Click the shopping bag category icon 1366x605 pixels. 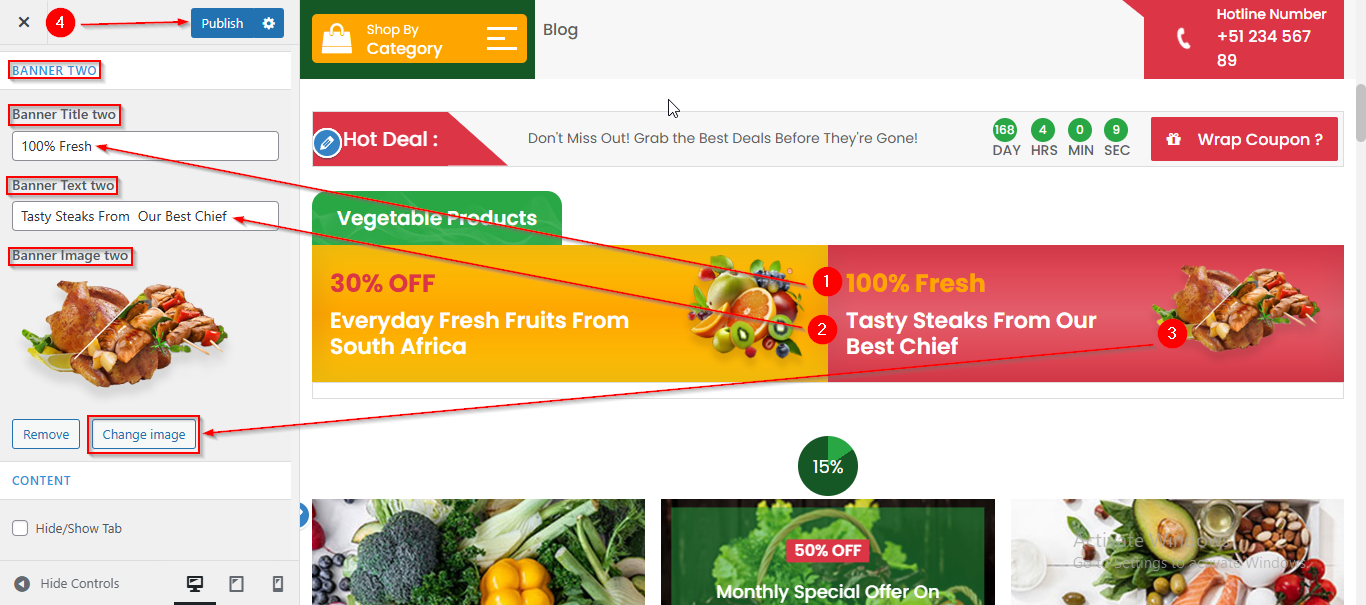click(x=337, y=39)
